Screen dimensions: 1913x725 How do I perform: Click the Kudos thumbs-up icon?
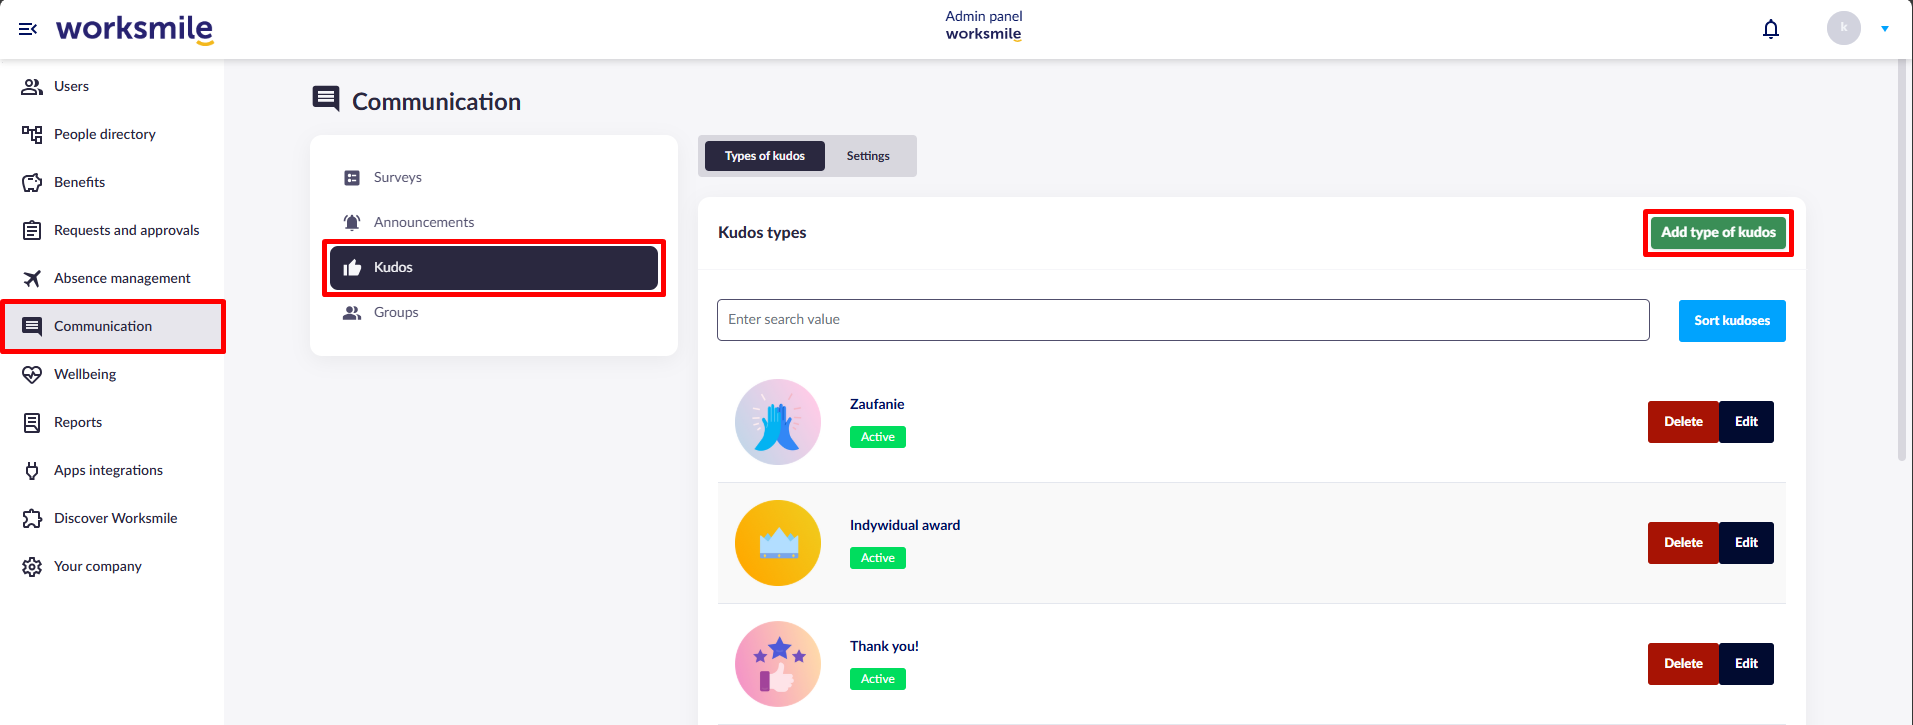click(x=352, y=267)
